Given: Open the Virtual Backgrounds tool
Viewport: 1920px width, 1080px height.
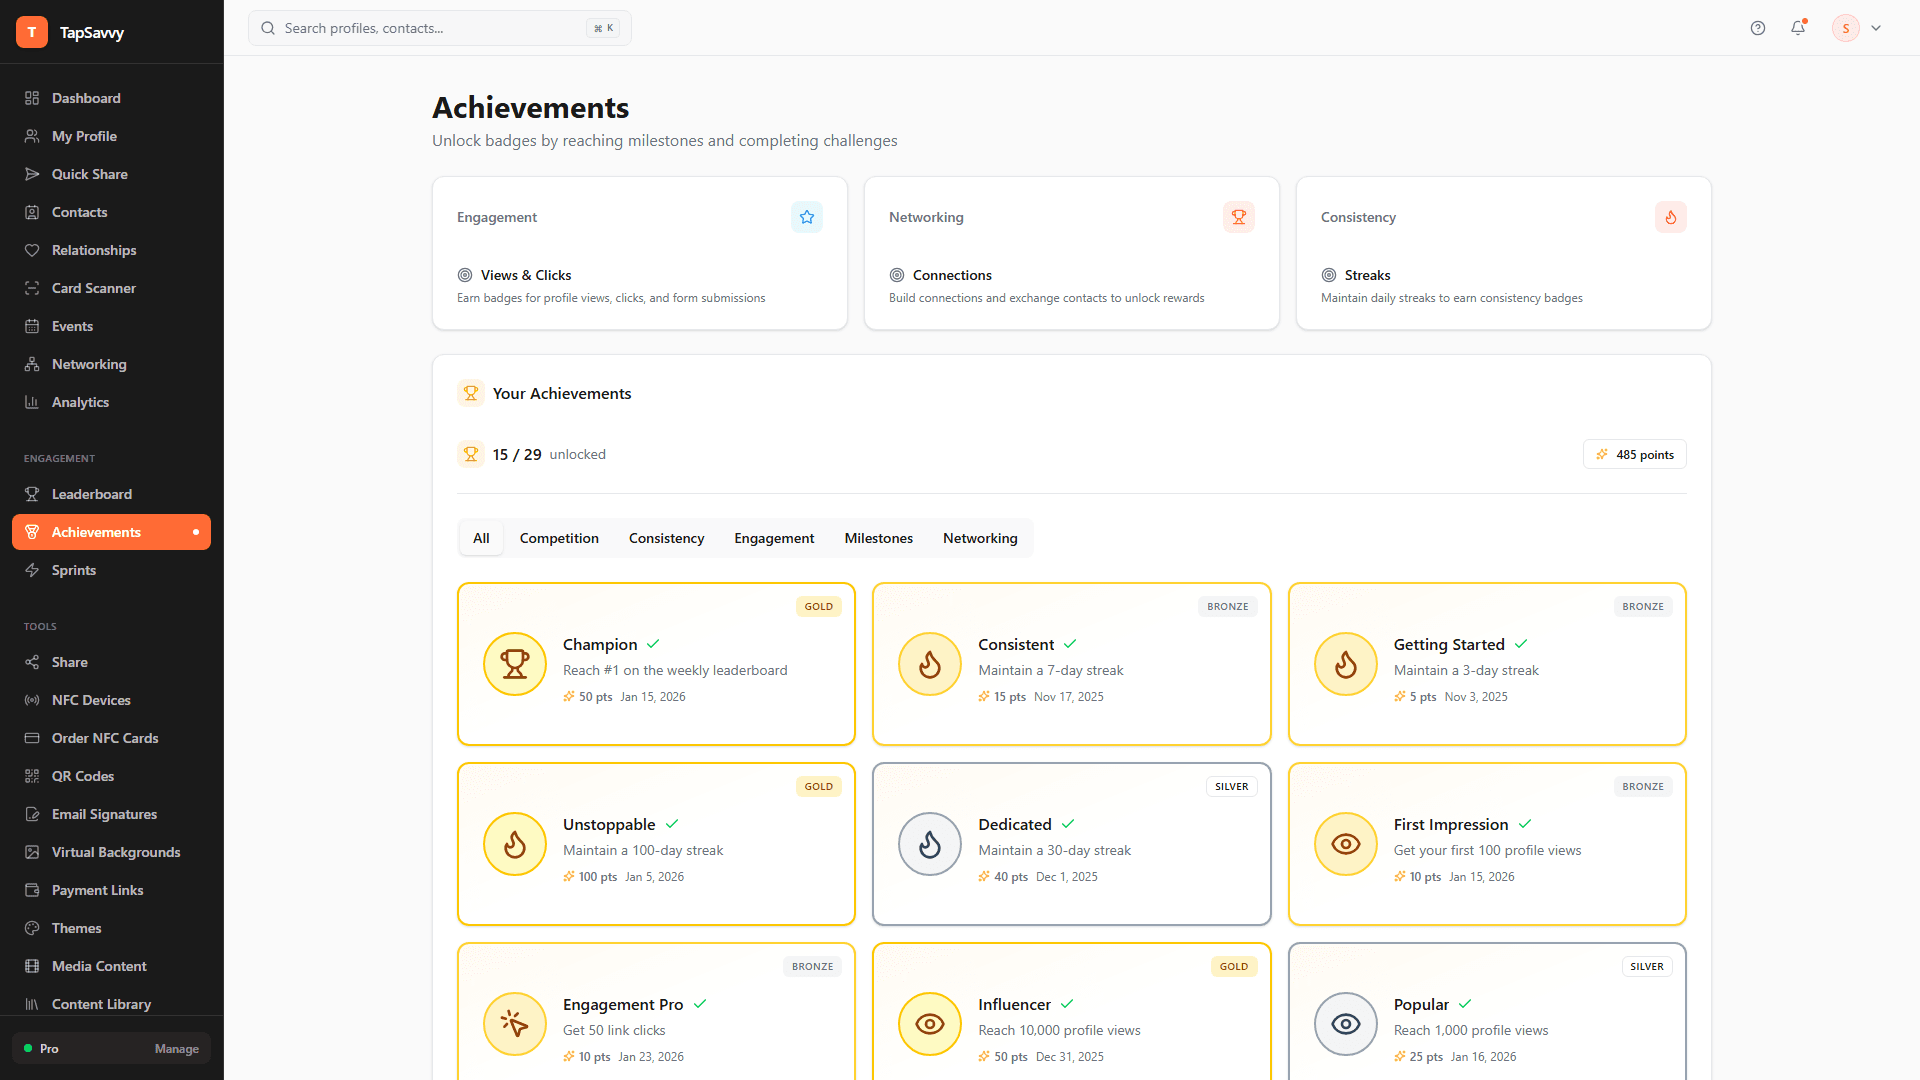Looking at the screenshot, I should (x=116, y=852).
